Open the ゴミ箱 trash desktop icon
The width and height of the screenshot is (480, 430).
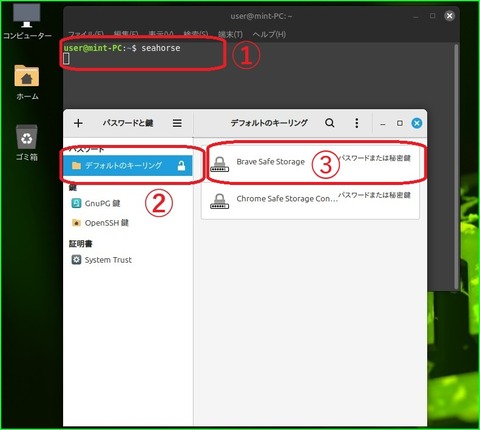coord(27,142)
